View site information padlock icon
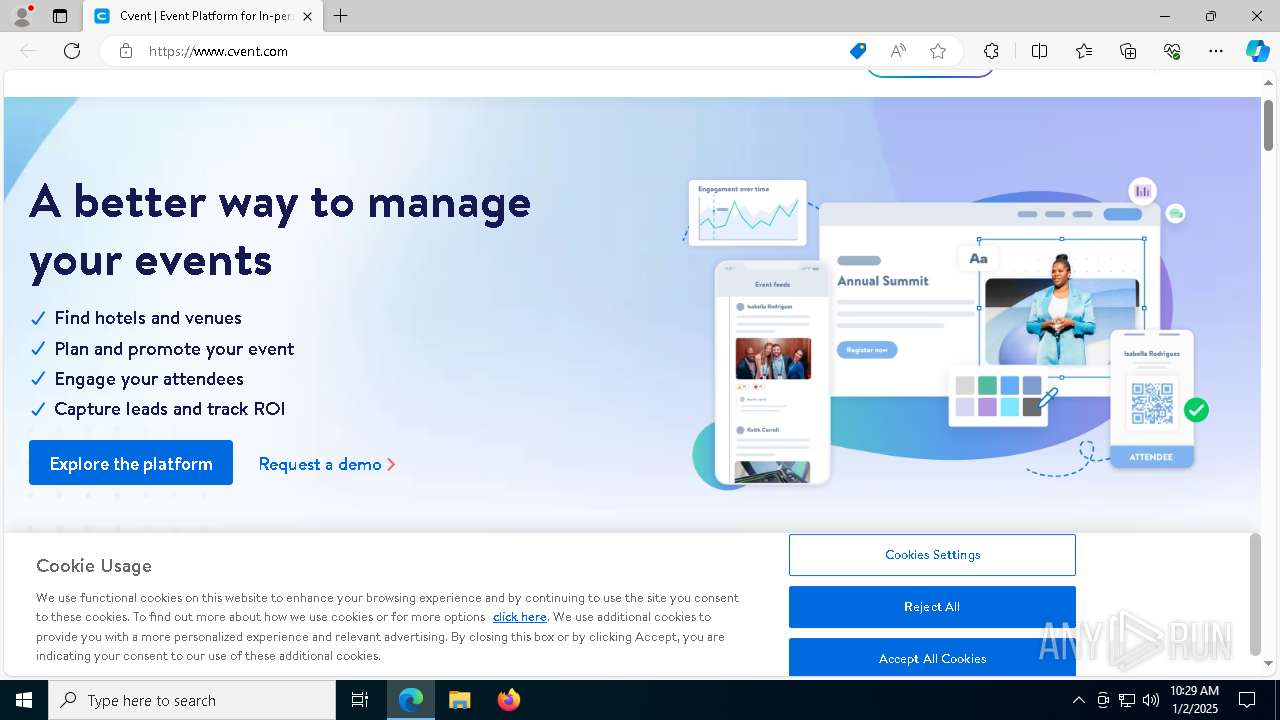1280x720 pixels. coord(126,51)
